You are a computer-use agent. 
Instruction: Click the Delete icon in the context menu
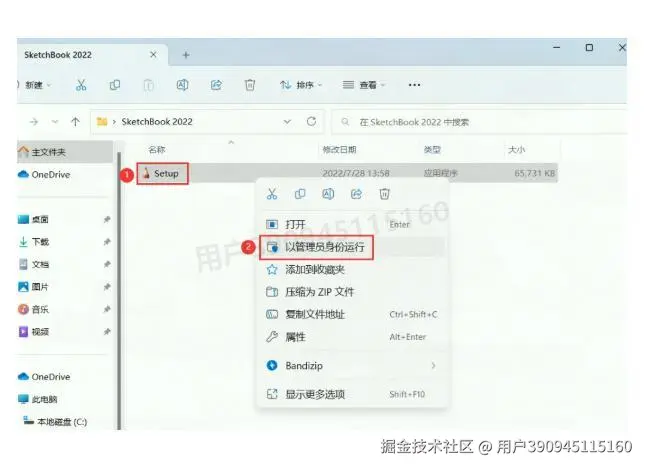(x=384, y=194)
